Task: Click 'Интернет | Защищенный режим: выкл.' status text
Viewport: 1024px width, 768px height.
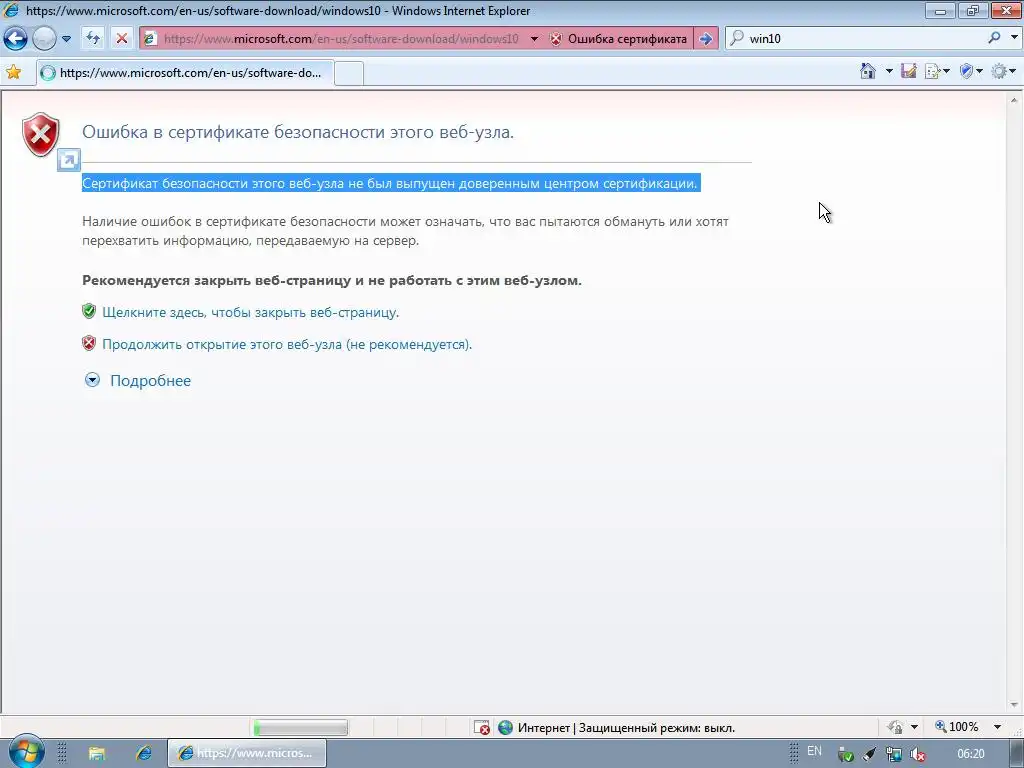Action: 626,728
